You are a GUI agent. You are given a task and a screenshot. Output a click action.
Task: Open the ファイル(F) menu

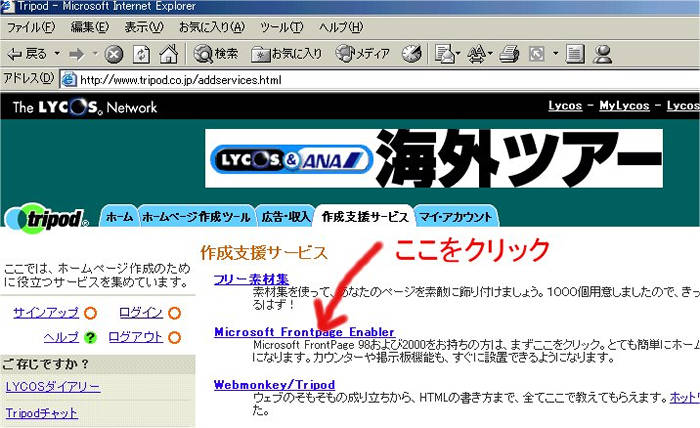point(31,27)
